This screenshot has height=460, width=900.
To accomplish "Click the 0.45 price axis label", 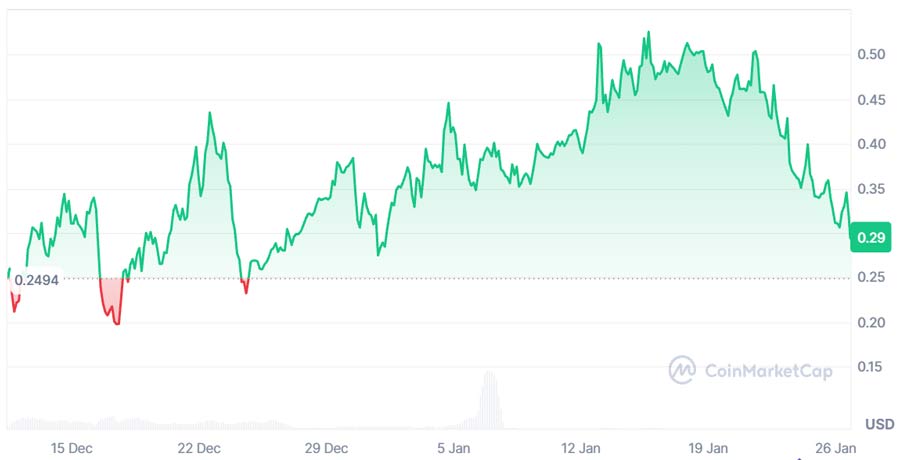I will coord(874,99).
